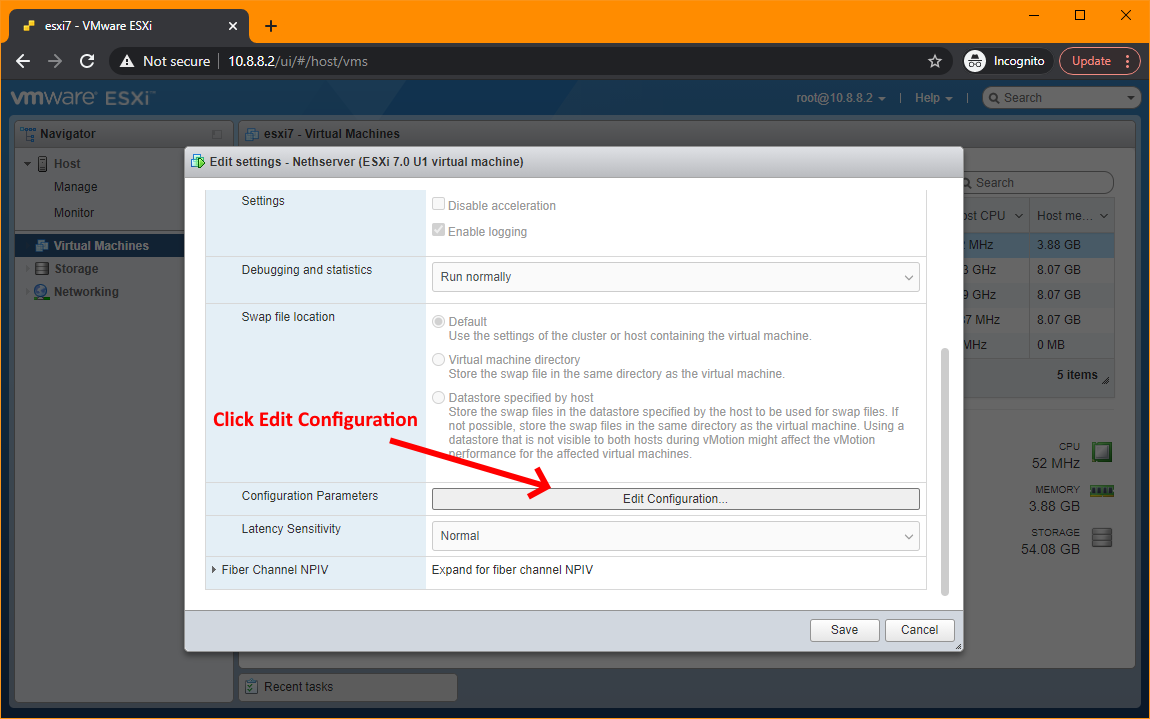
Task: Minimize the Navigator panel
Action: [216, 134]
